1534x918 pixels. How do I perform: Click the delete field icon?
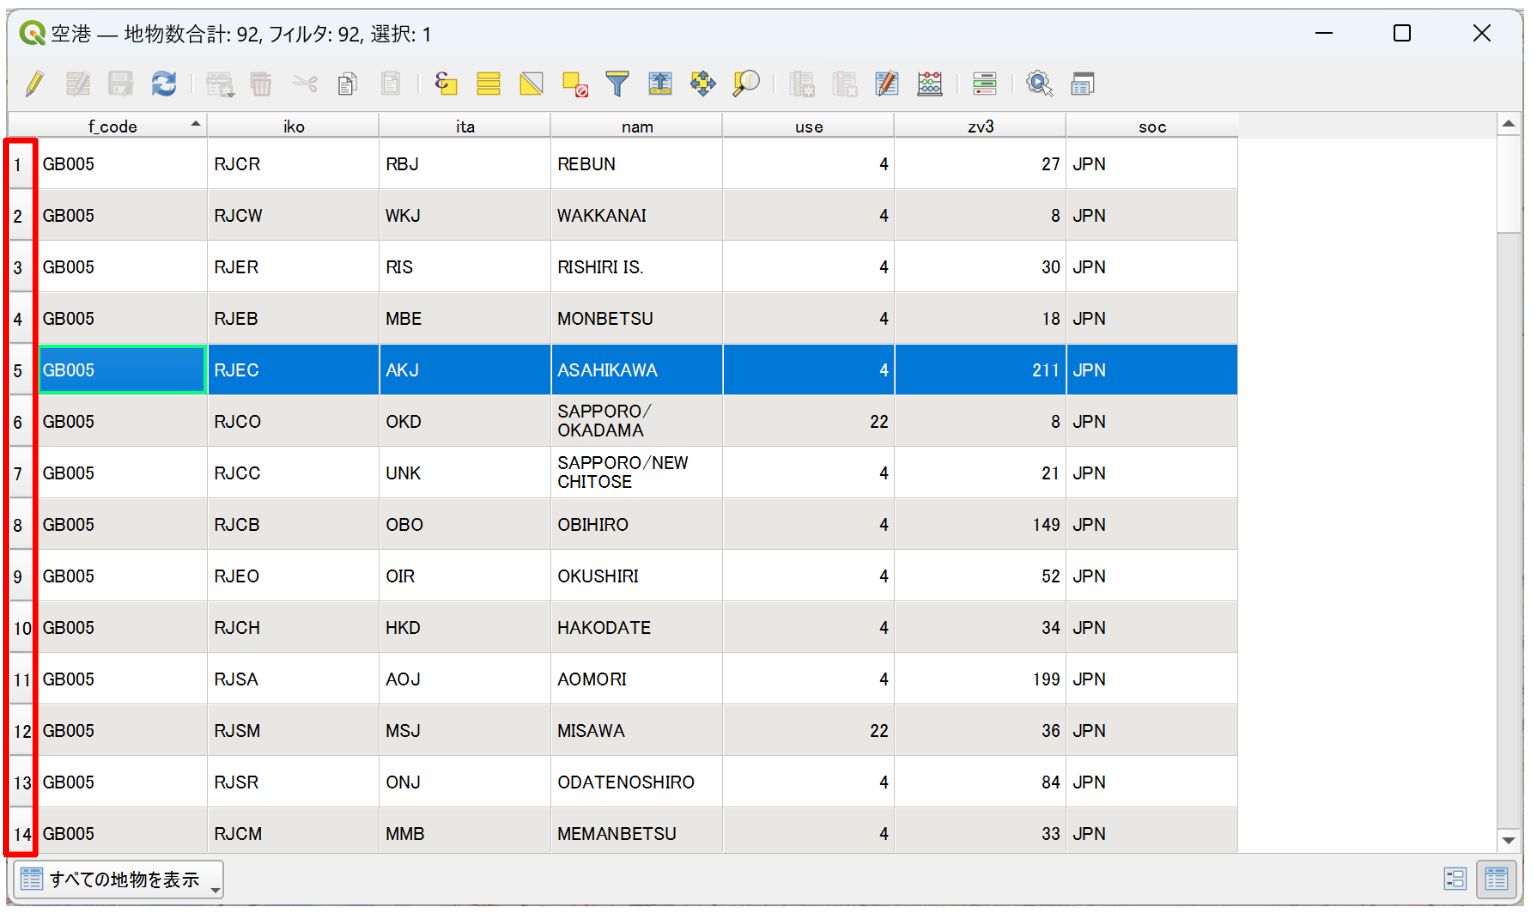point(845,84)
